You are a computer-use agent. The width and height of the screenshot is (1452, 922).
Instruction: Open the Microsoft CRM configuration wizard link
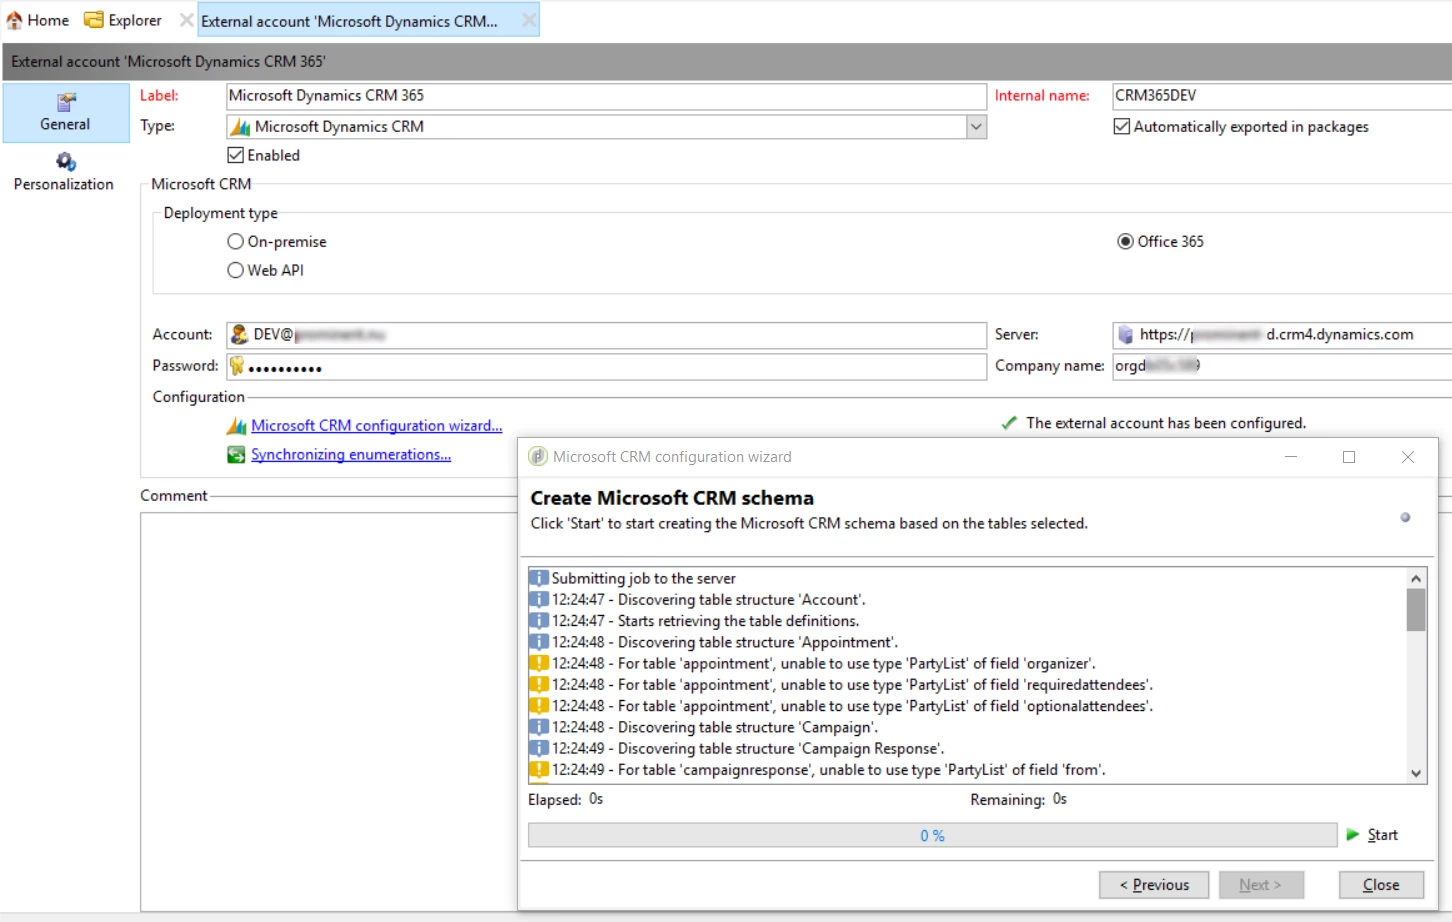tap(376, 426)
